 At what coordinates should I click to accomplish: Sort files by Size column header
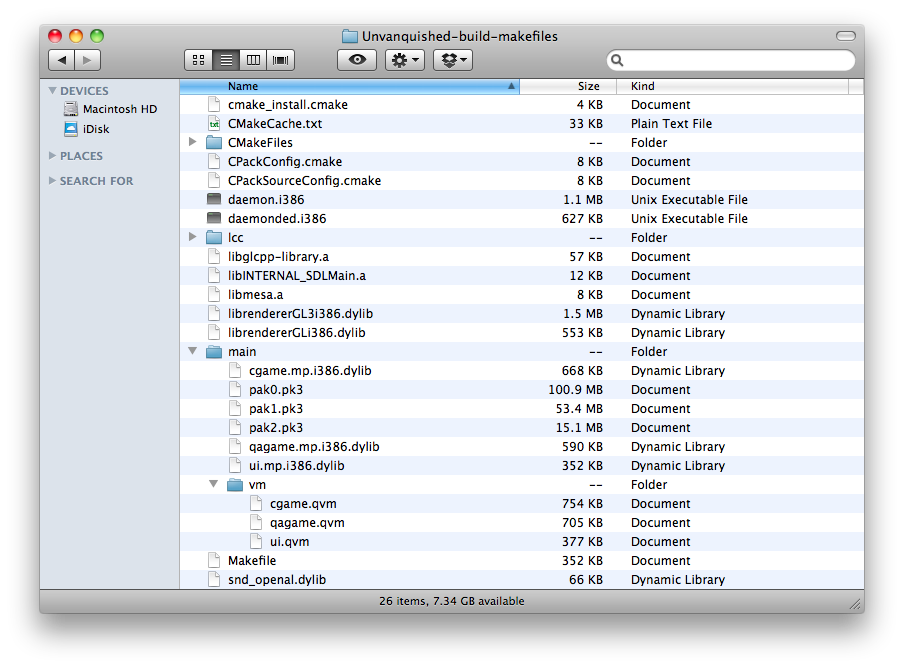tap(588, 87)
